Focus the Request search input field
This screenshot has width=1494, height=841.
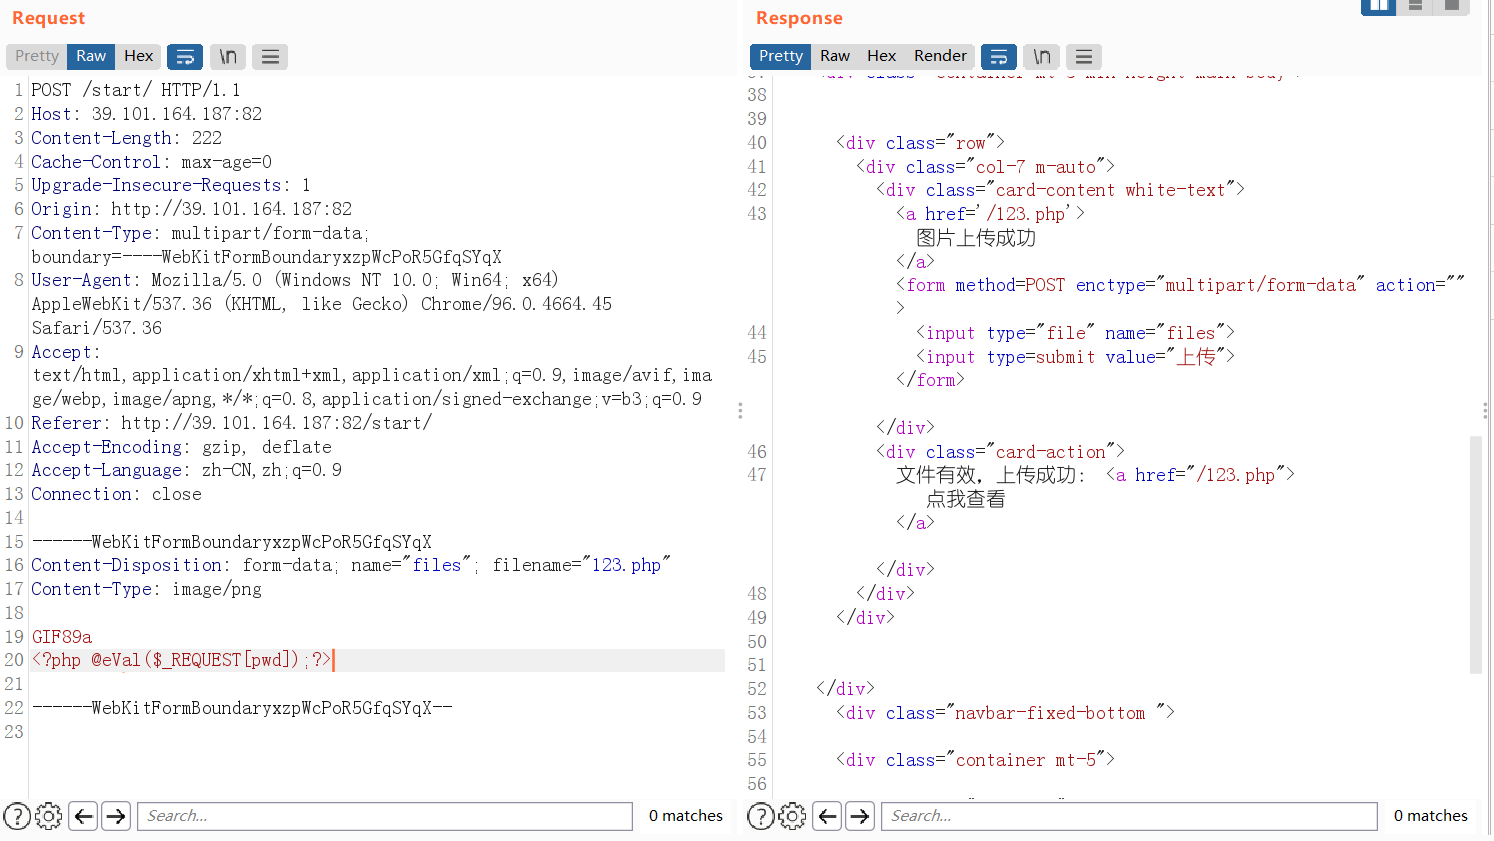point(385,816)
